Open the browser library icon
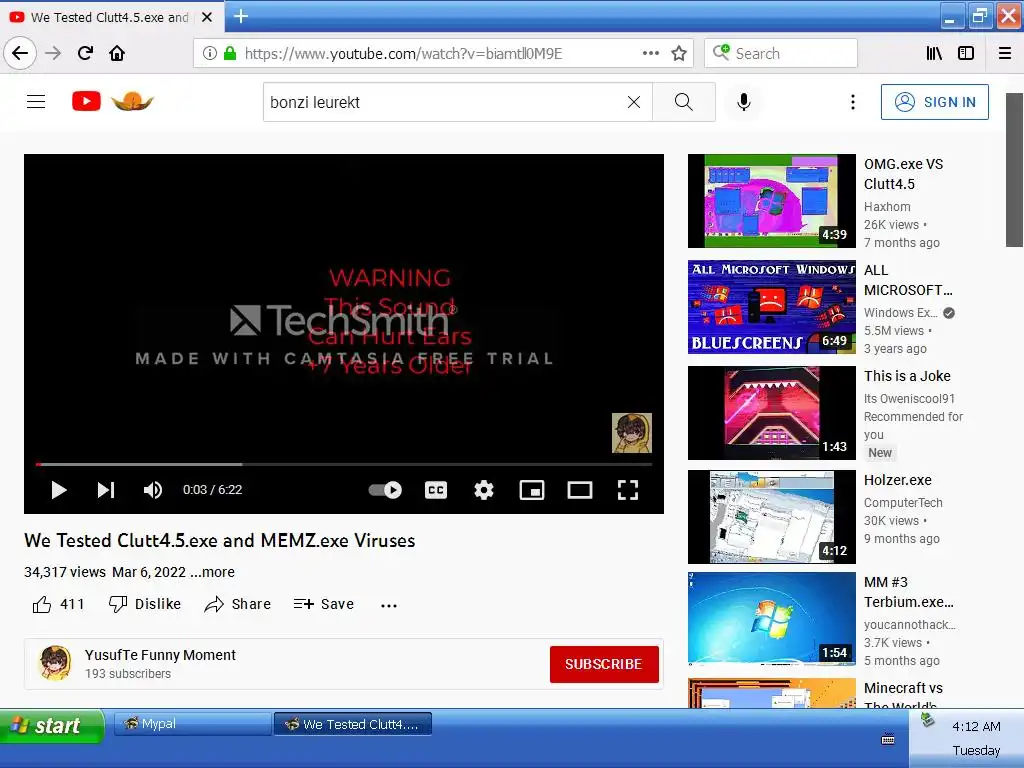The height and width of the screenshot is (768, 1024). 934,53
